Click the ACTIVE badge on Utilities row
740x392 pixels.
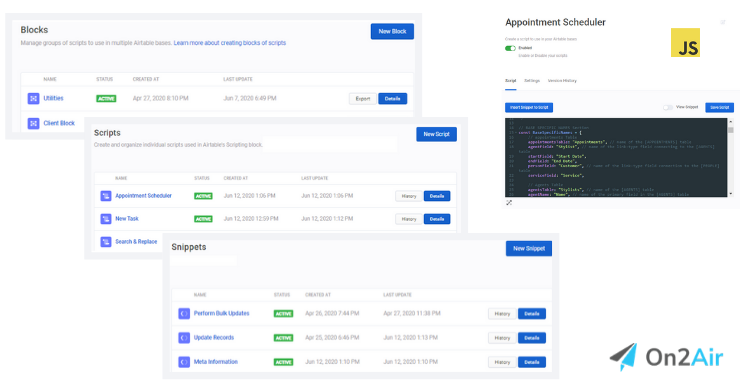pyautogui.click(x=106, y=99)
